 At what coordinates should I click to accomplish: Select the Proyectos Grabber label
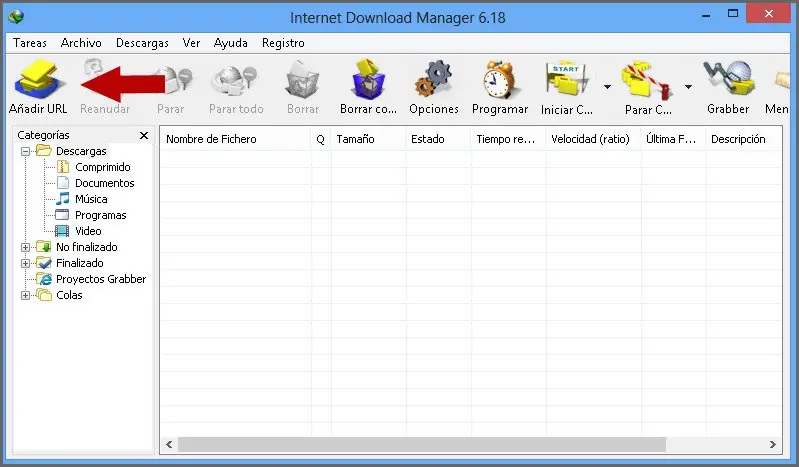(x=101, y=279)
